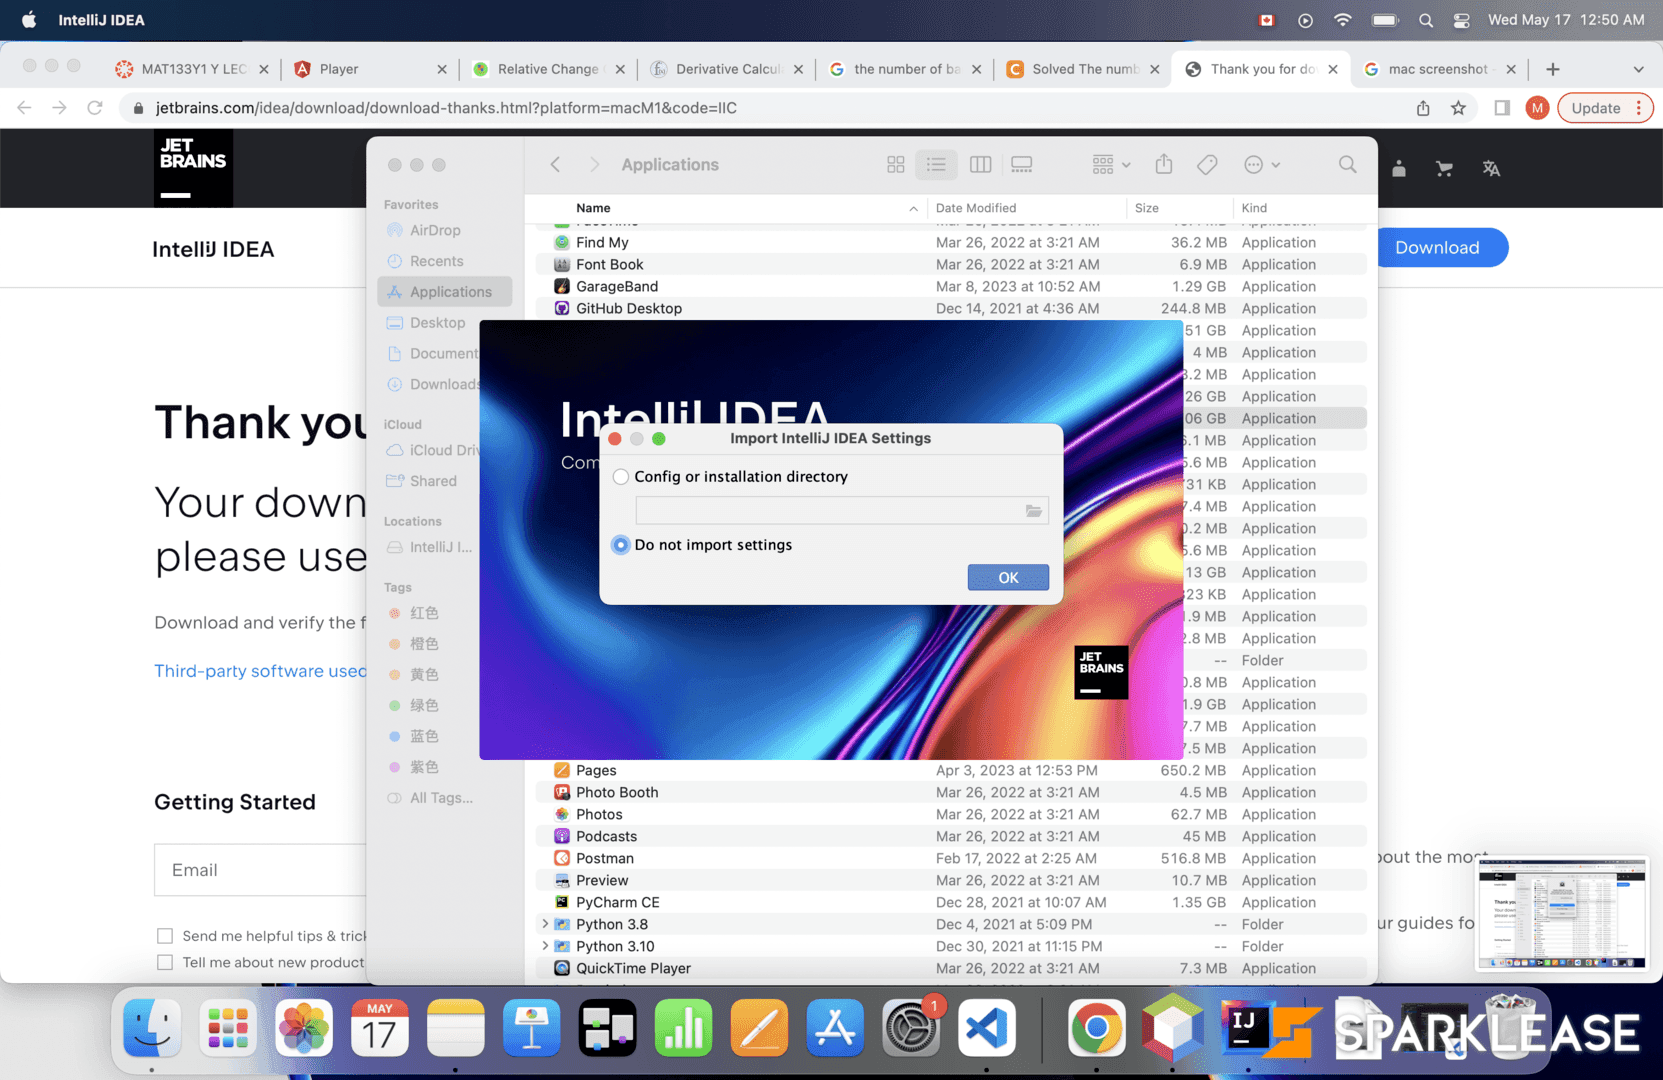This screenshot has width=1663, height=1080.
Task: Switch Finder to gallery view
Action: 1021,165
